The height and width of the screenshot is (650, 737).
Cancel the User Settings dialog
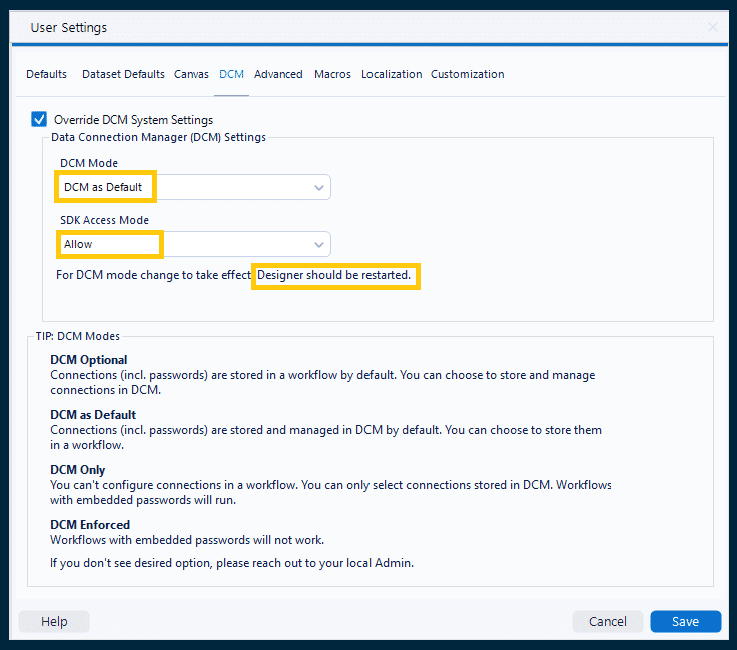click(x=608, y=621)
